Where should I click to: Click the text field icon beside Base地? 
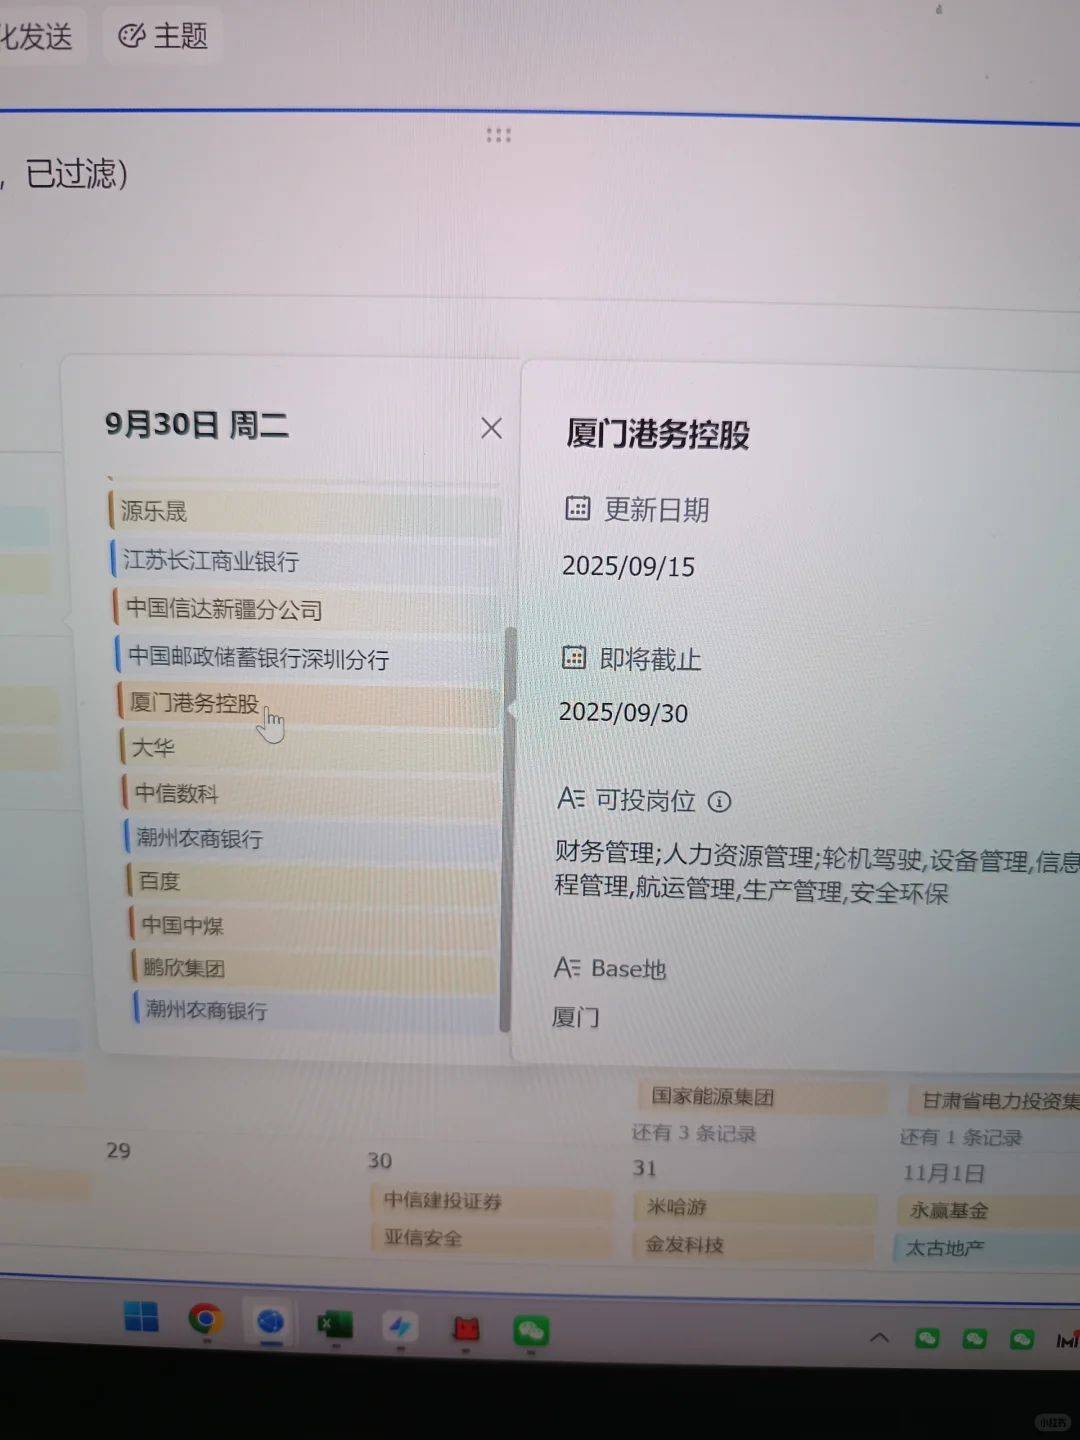[x=567, y=967]
